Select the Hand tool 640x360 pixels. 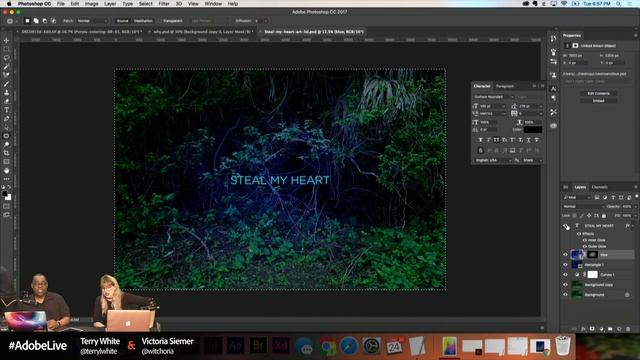pos(6,170)
